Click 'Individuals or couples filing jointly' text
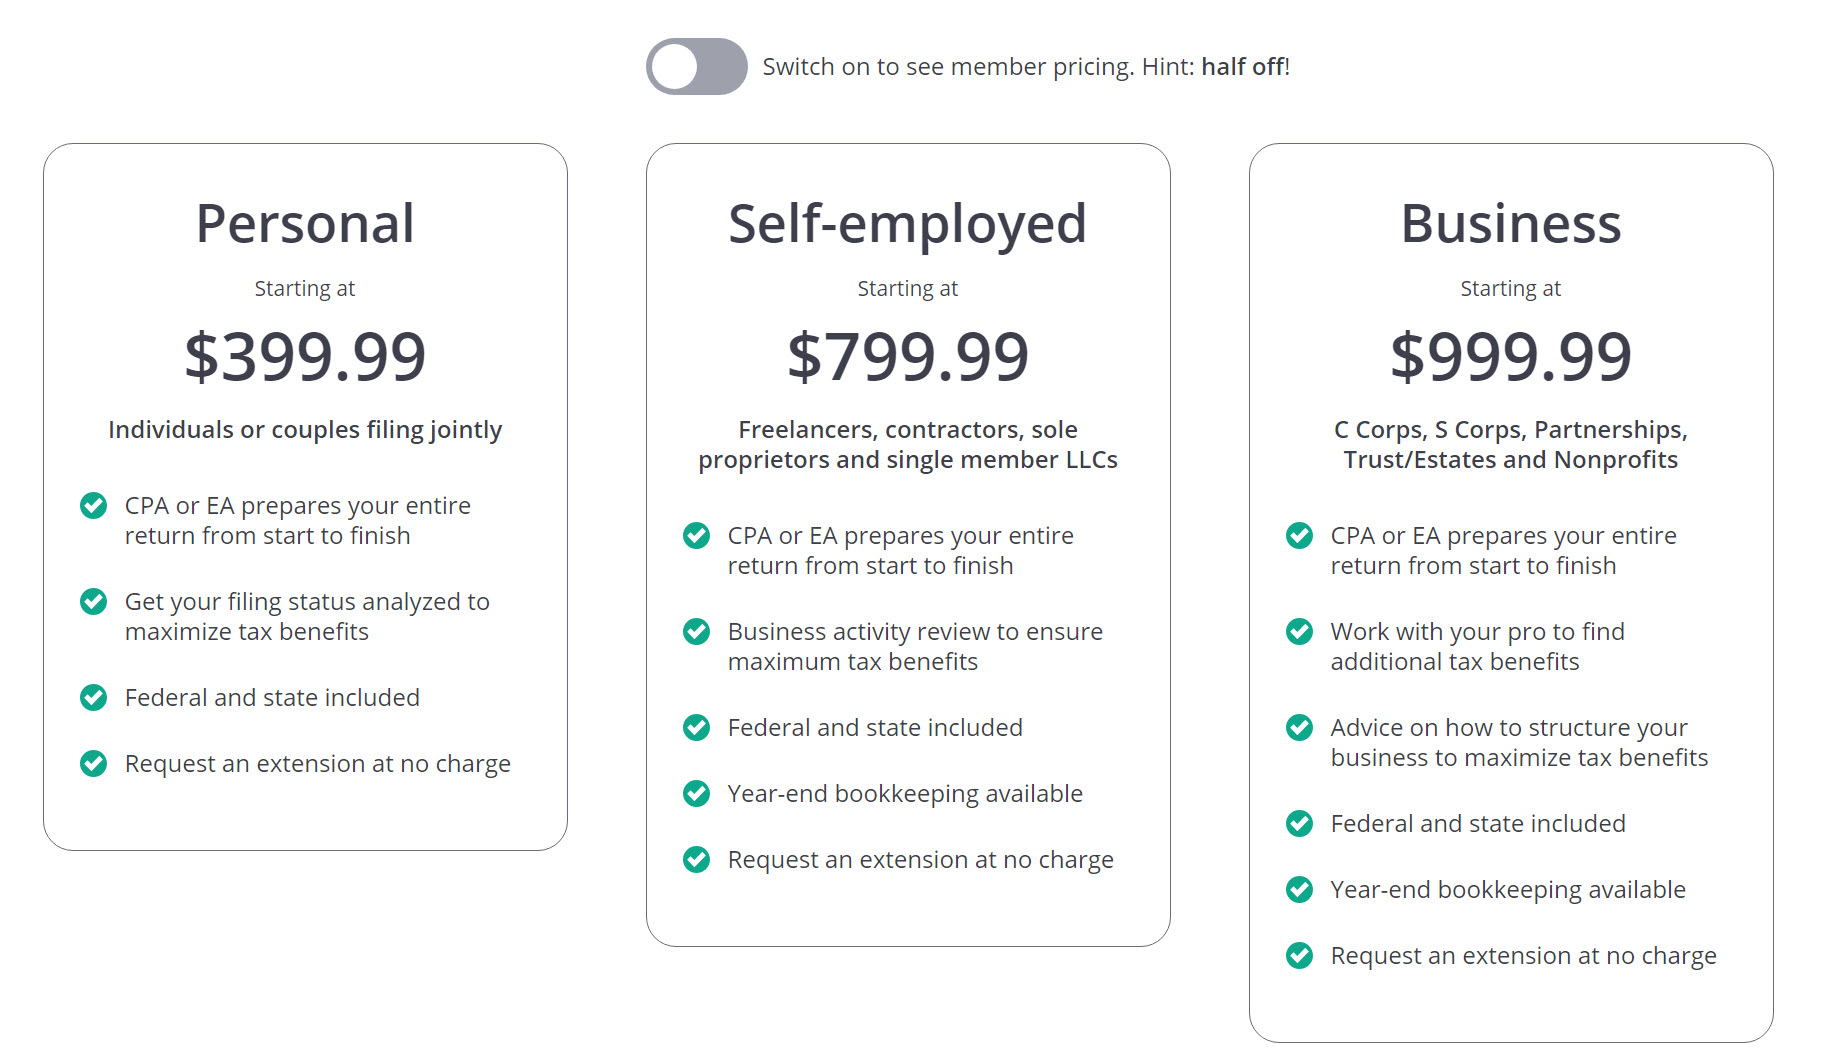The width and height of the screenshot is (1831, 1061). pos(305,430)
